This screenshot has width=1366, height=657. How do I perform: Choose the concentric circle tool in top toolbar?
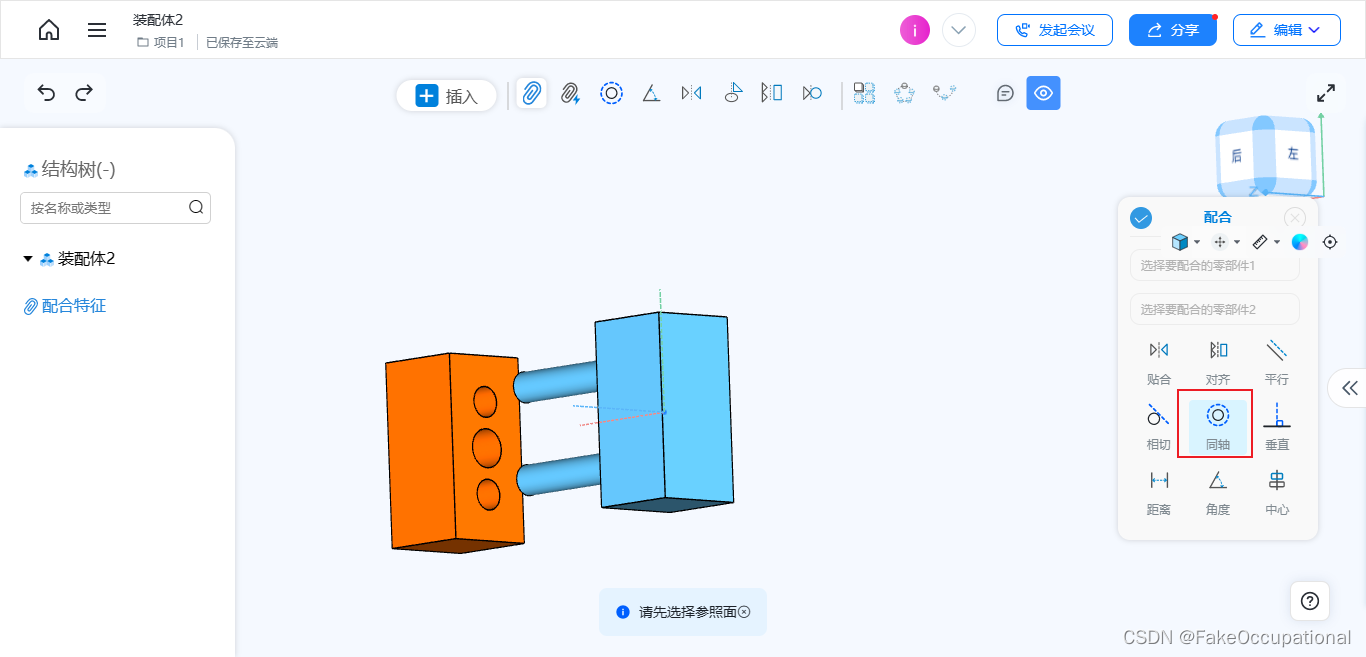coord(611,93)
